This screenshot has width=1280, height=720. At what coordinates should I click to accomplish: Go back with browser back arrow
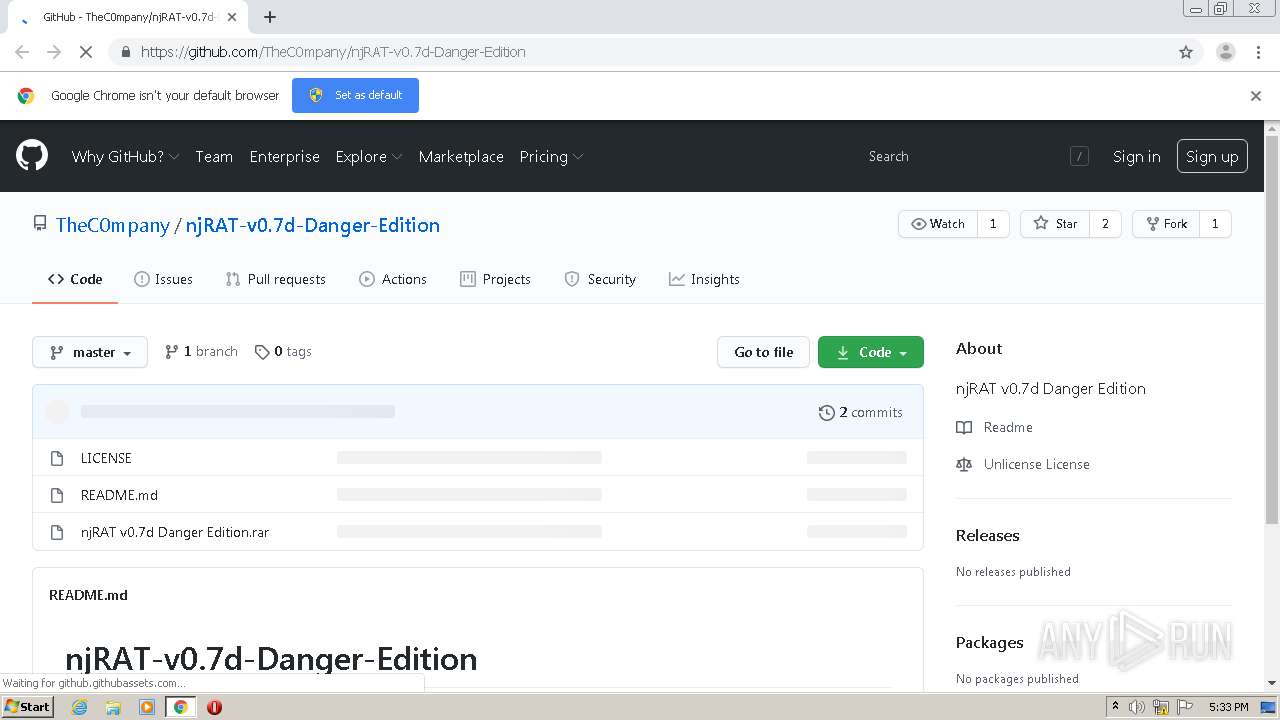[x=22, y=52]
